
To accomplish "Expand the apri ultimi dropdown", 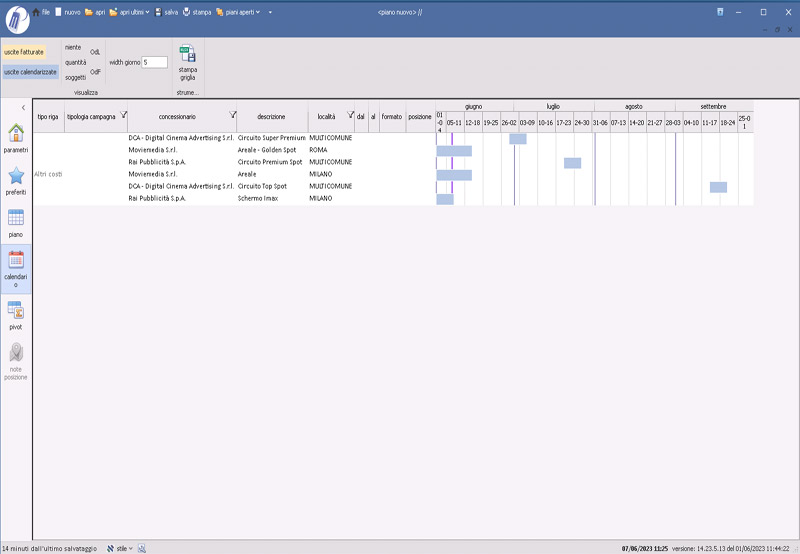I will [x=130, y=12].
